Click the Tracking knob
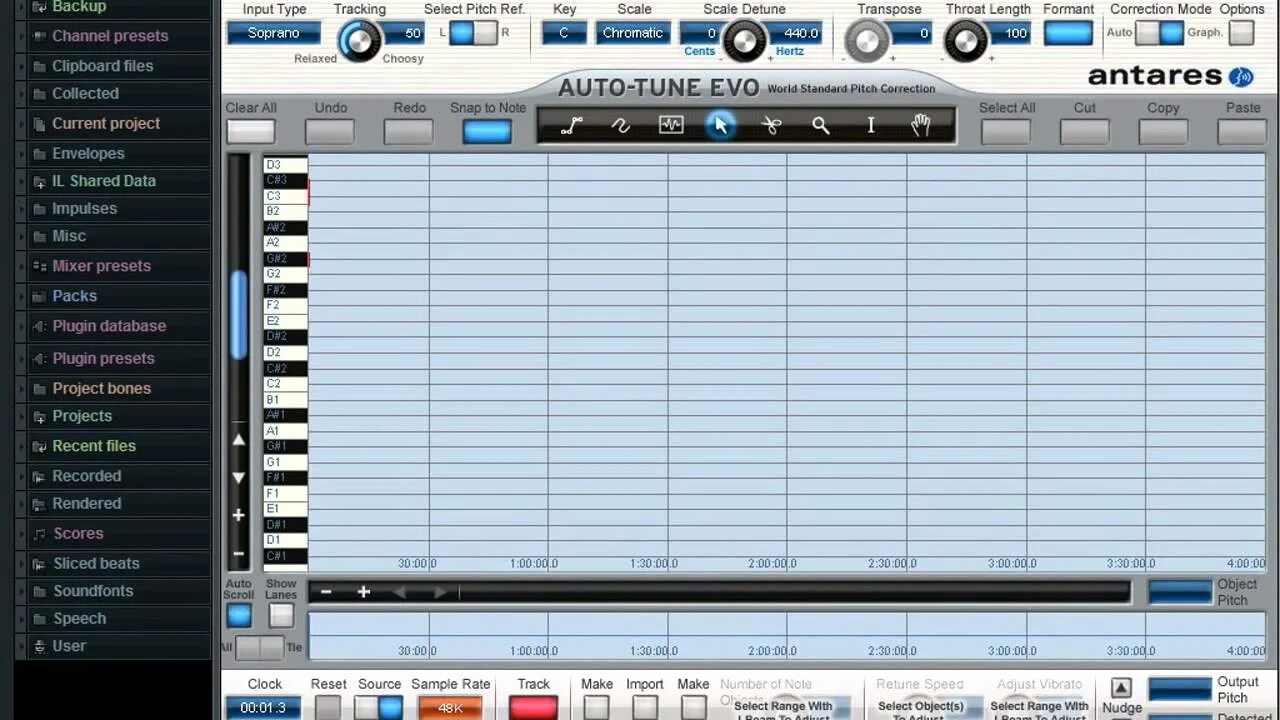Screen dimensions: 1280x720 [x=359, y=41]
